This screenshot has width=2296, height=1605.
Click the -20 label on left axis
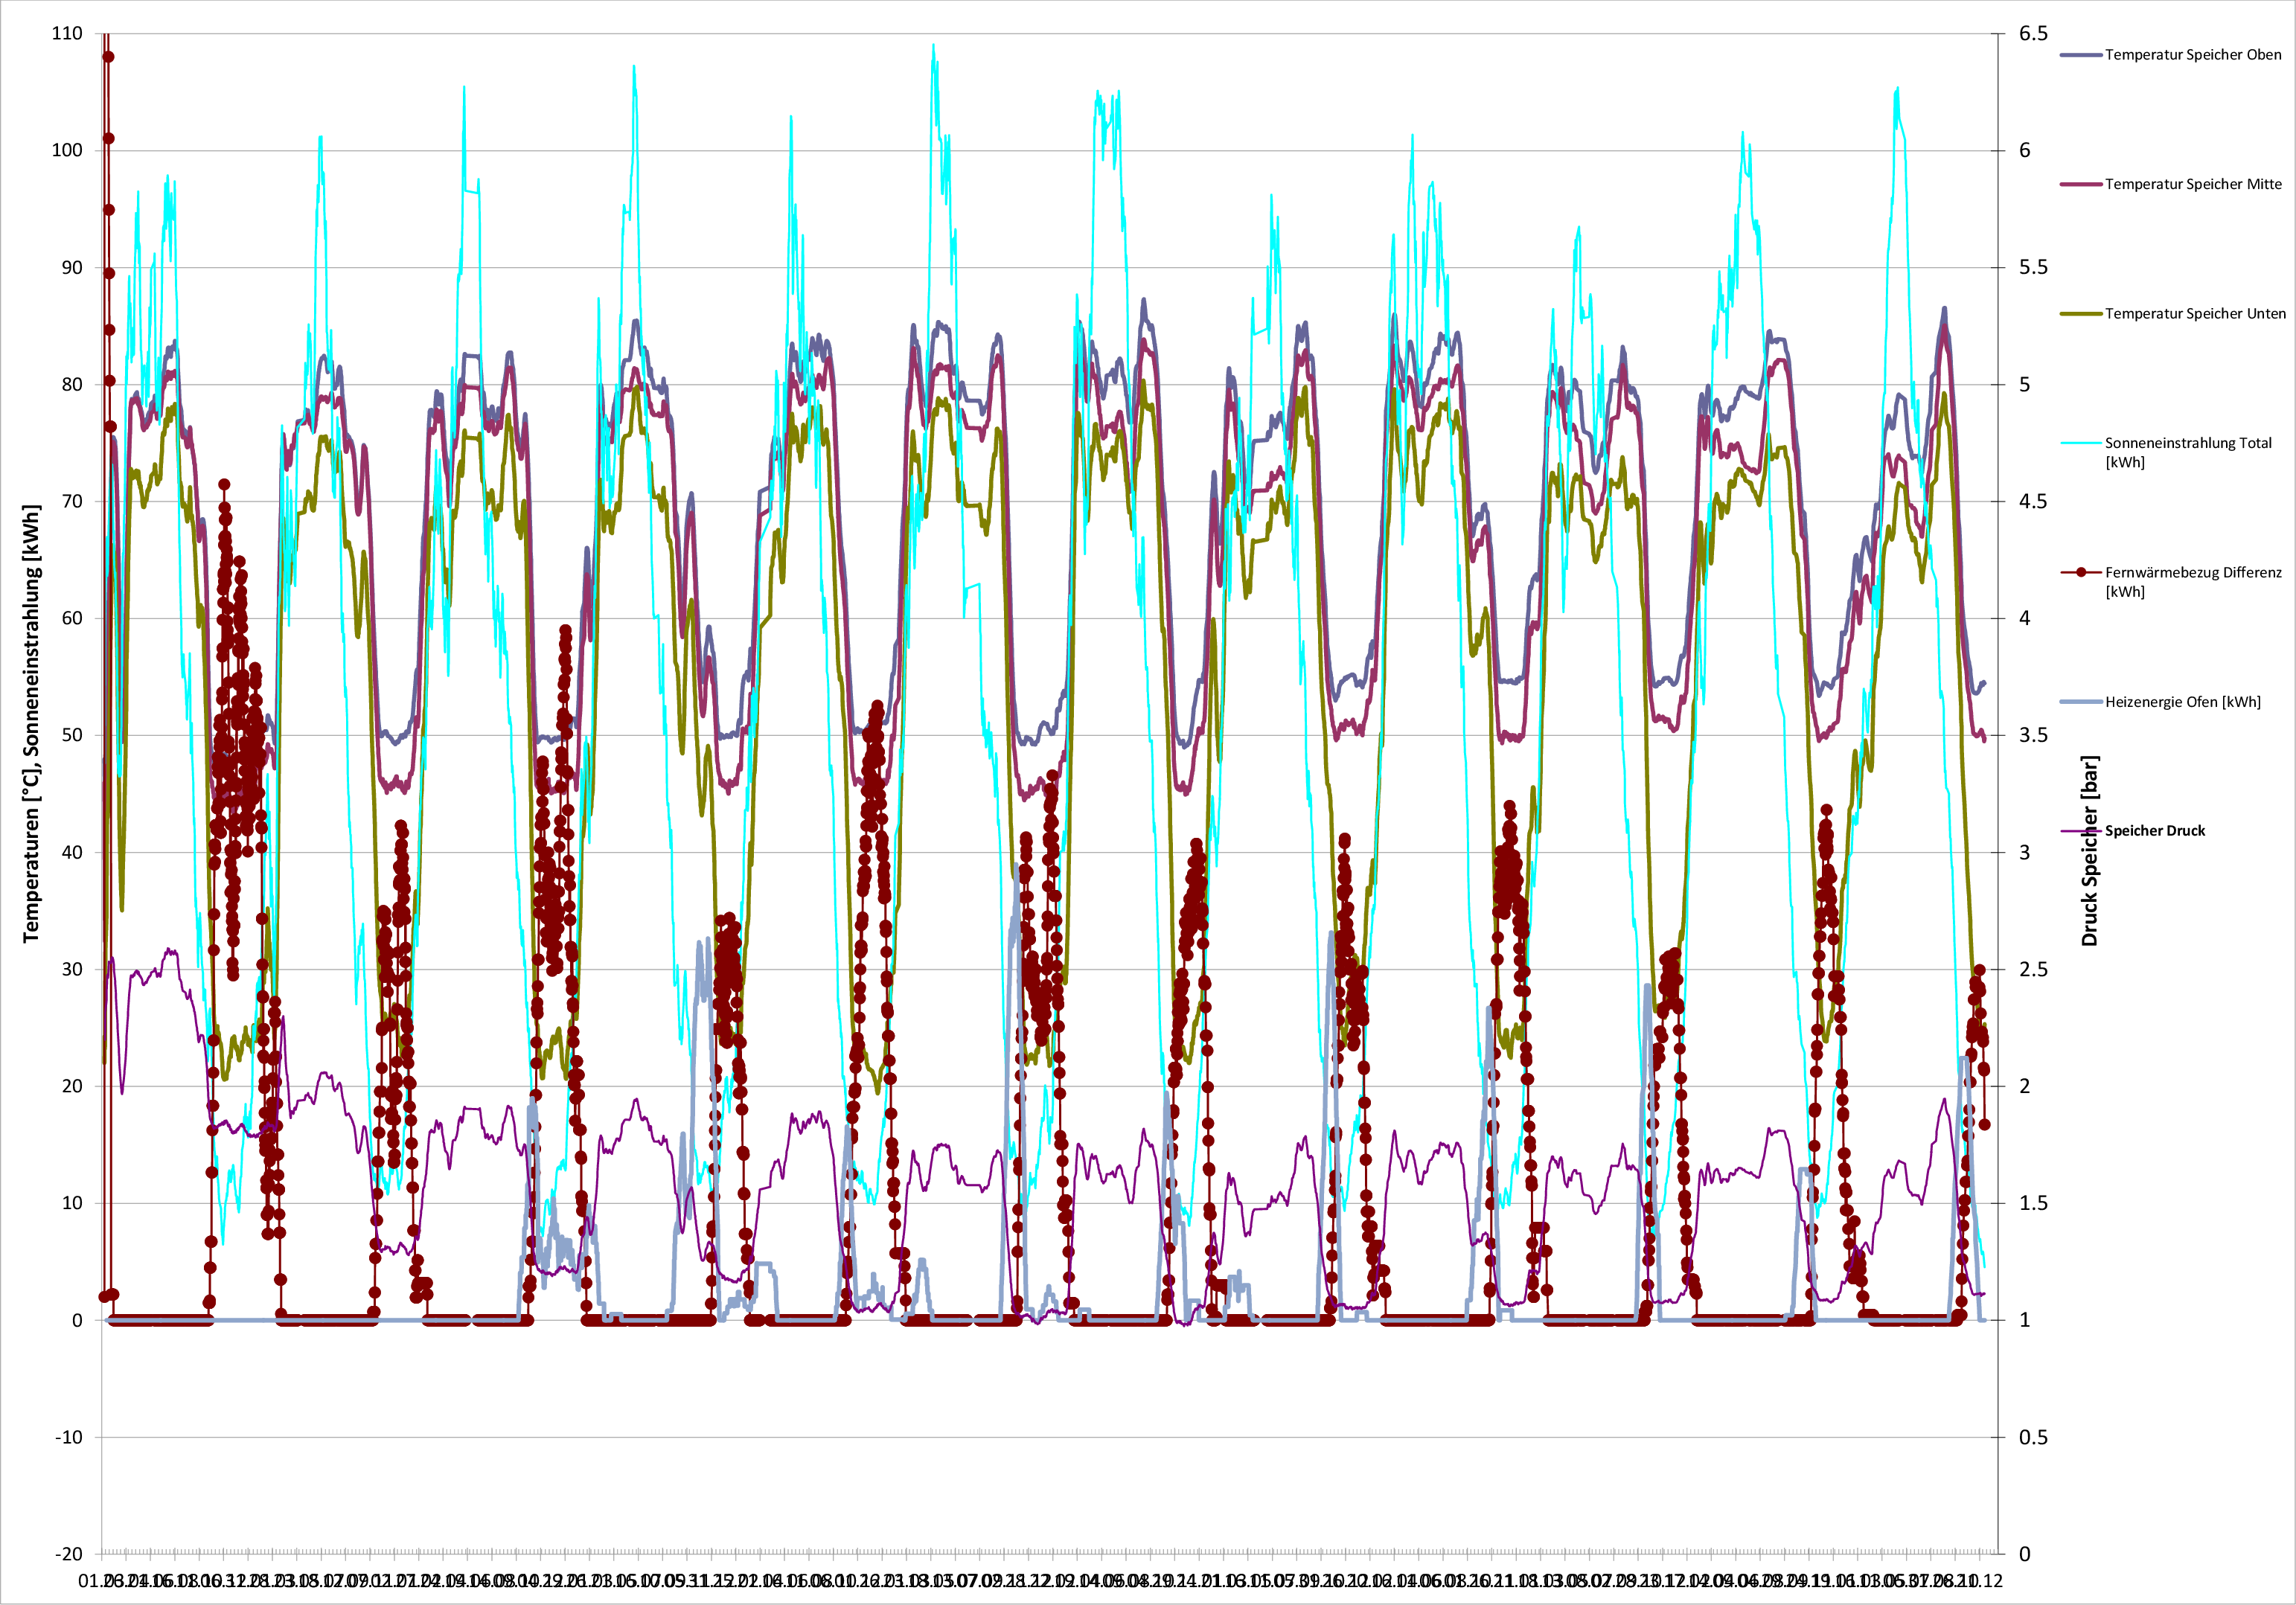pos(68,1554)
